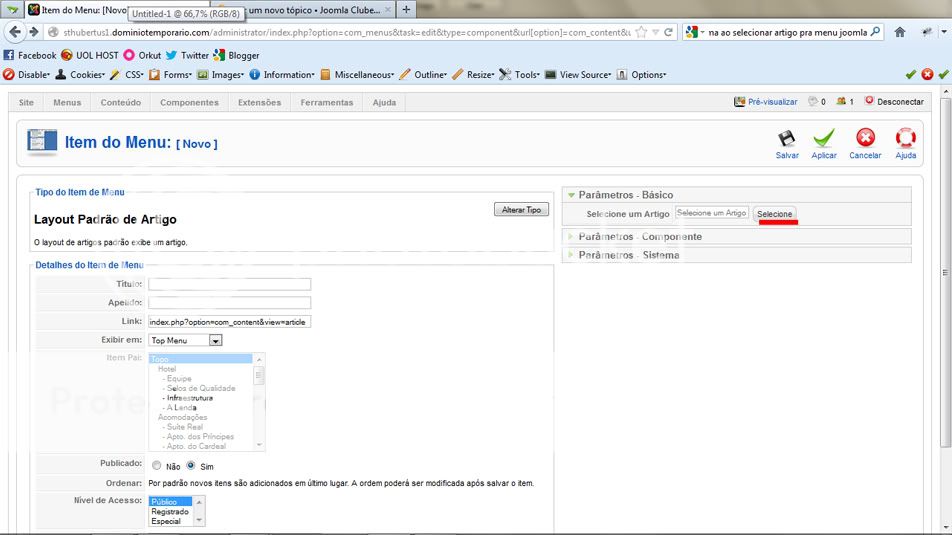The width and height of the screenshot is (952, 535).
Task: Open the Twitter bookmark
Action: tap(187, 56)
